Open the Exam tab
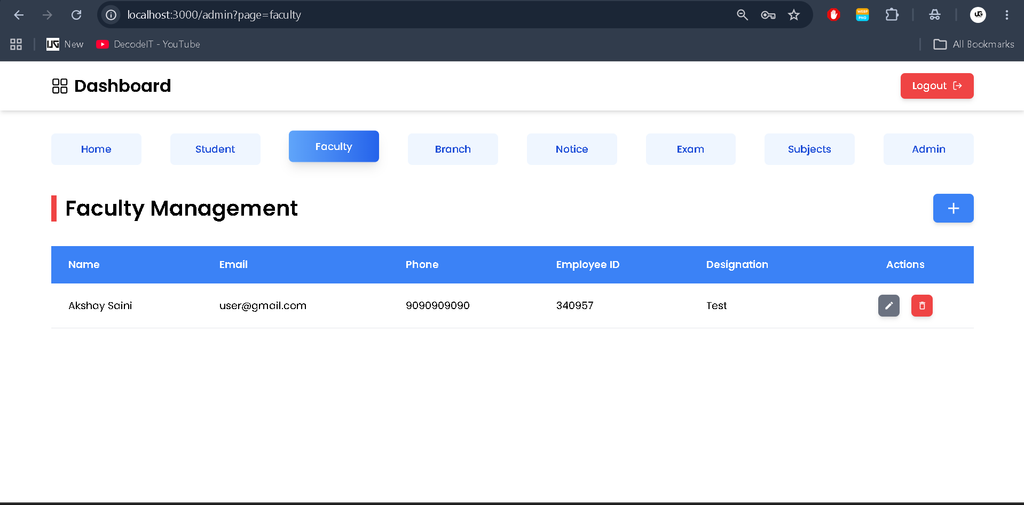The height and width of the screenshot is (505, 1024). point(690,149)
